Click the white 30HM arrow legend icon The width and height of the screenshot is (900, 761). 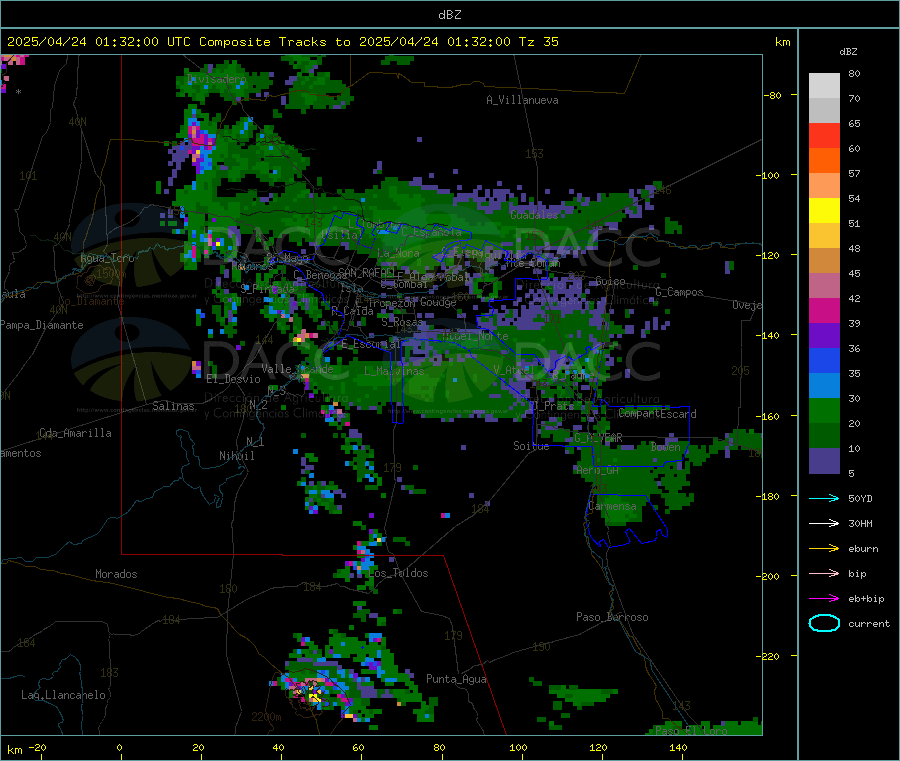[824, 523]
